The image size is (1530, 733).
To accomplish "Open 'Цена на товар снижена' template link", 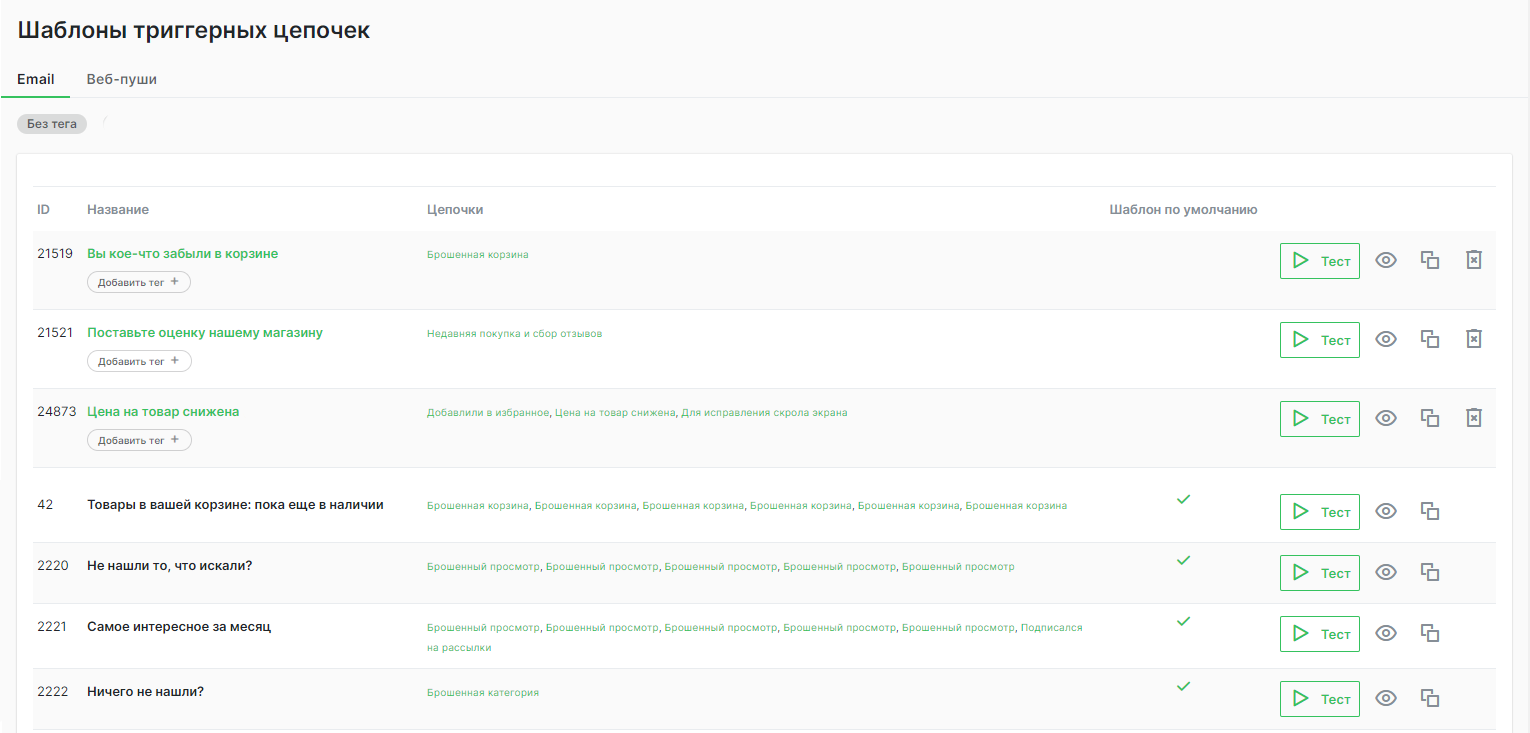I will [163, 411].
